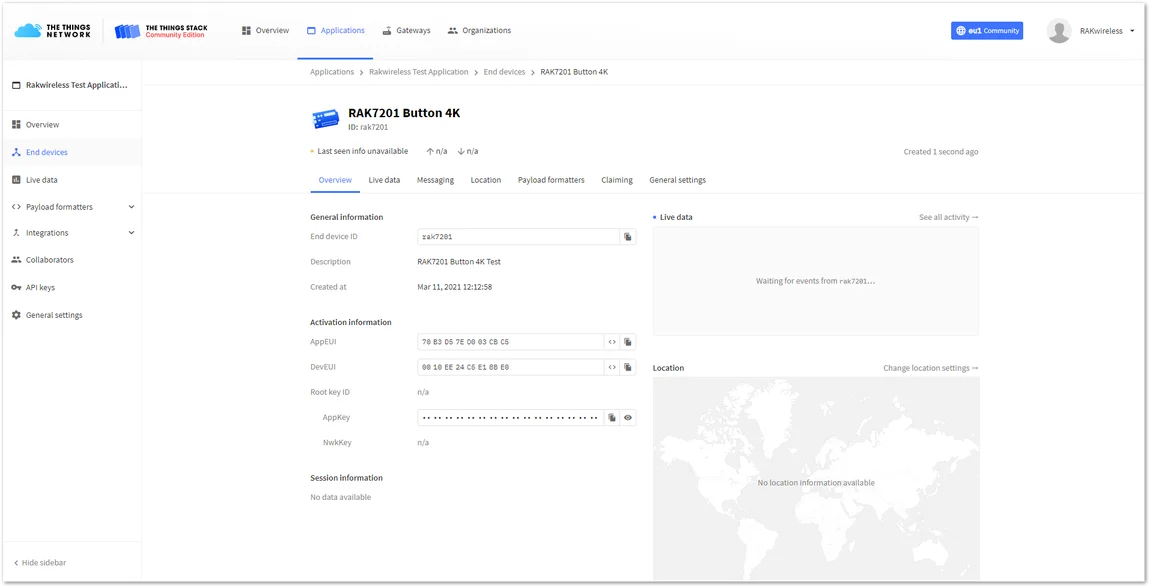Click the world map location panel
Image resolution: width=1150 pixels, height=587 pixels.
816,478
